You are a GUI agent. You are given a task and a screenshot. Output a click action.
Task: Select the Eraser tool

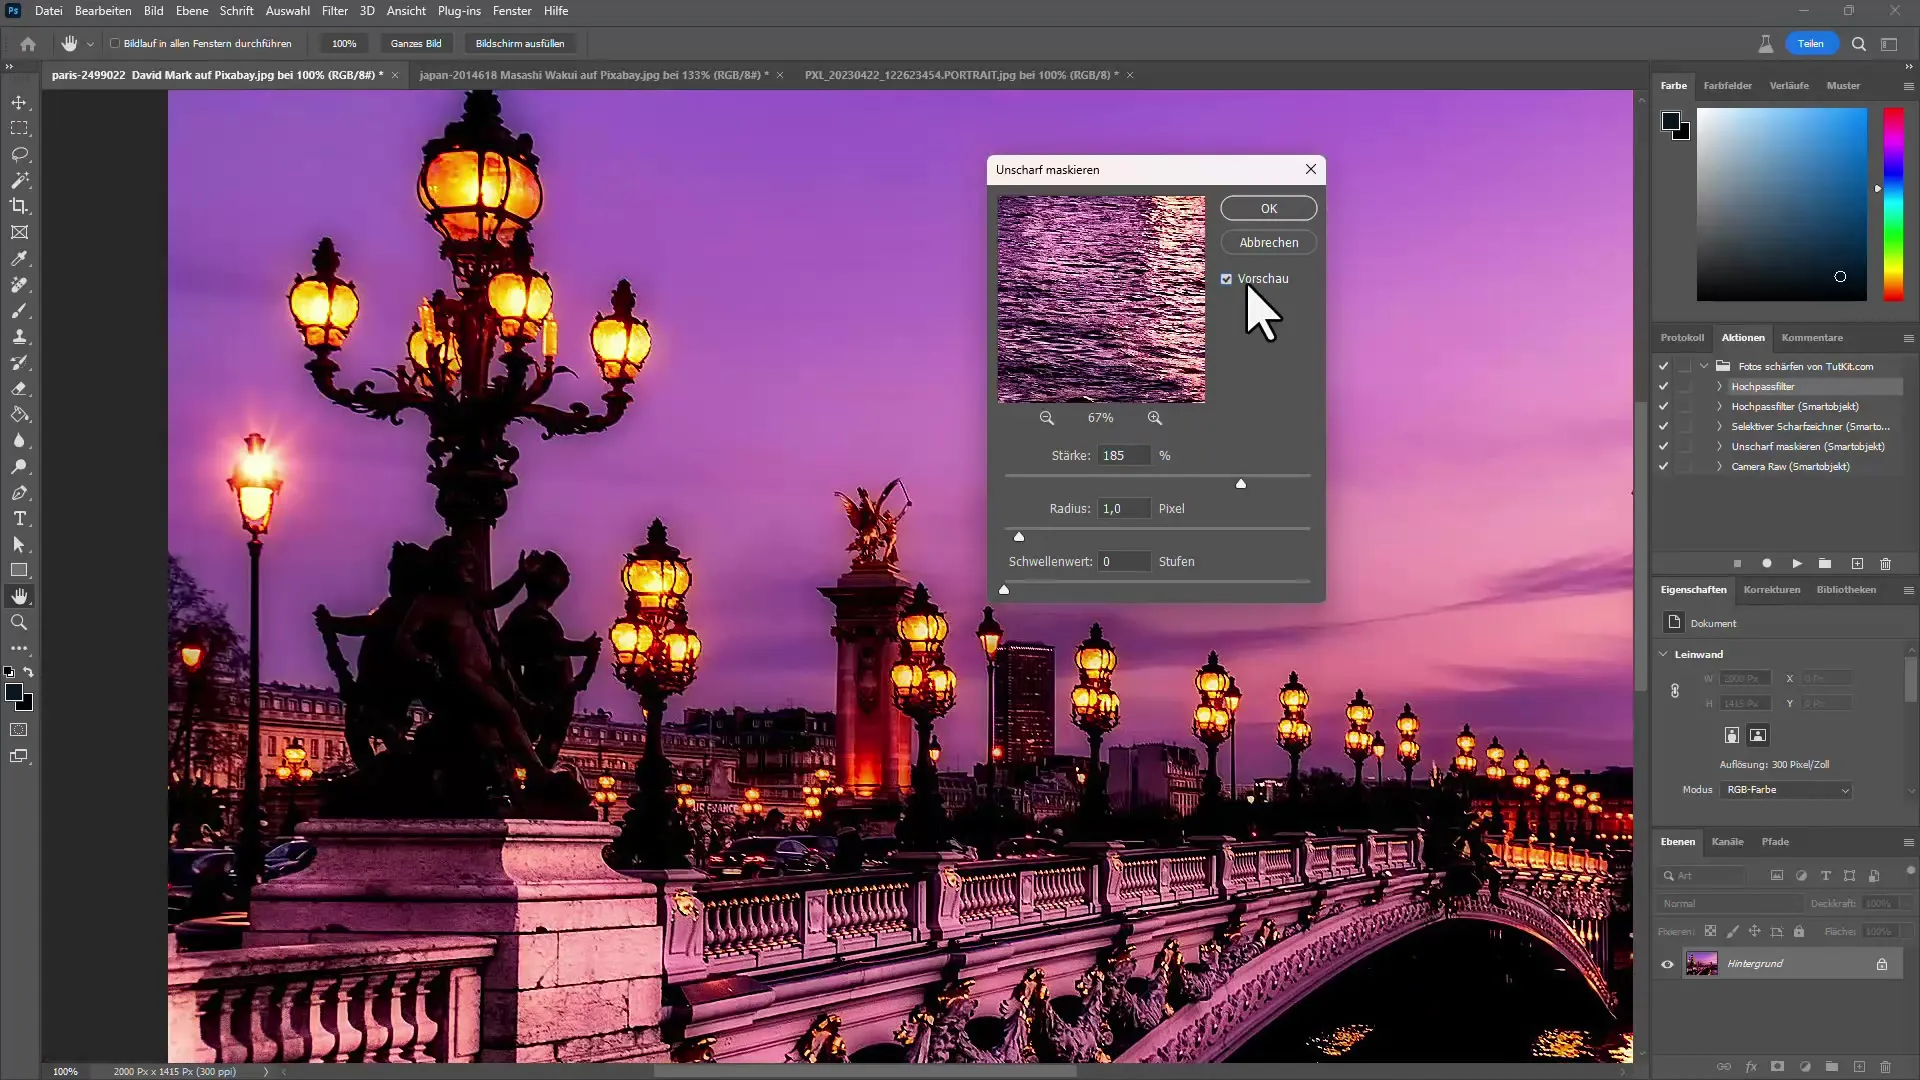pyautogui.click(x=19, y=389)
